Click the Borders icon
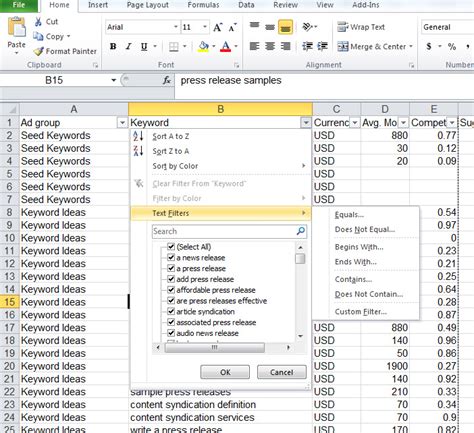 [174, 47]
